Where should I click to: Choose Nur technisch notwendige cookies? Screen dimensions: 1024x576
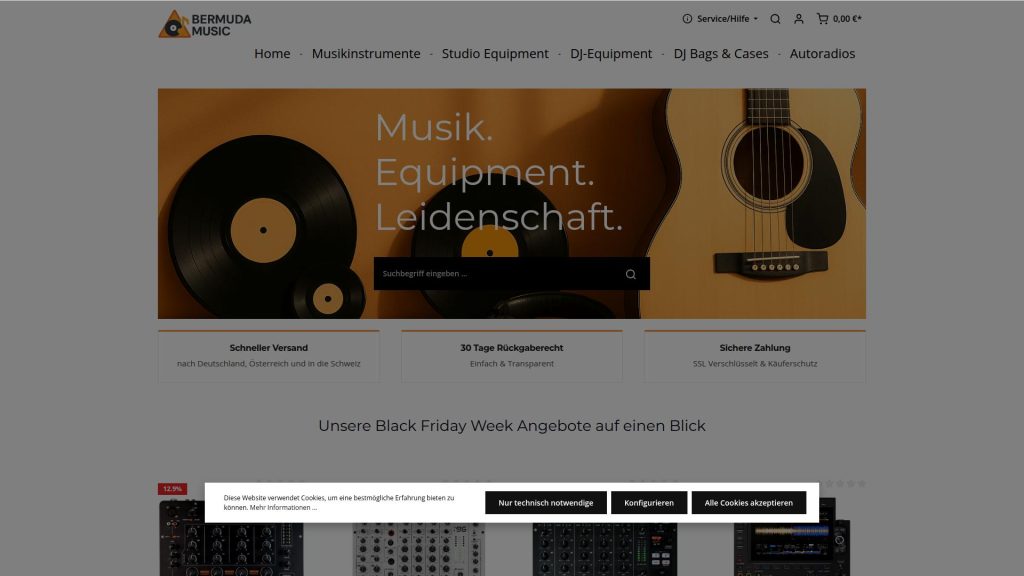[546, 502]
